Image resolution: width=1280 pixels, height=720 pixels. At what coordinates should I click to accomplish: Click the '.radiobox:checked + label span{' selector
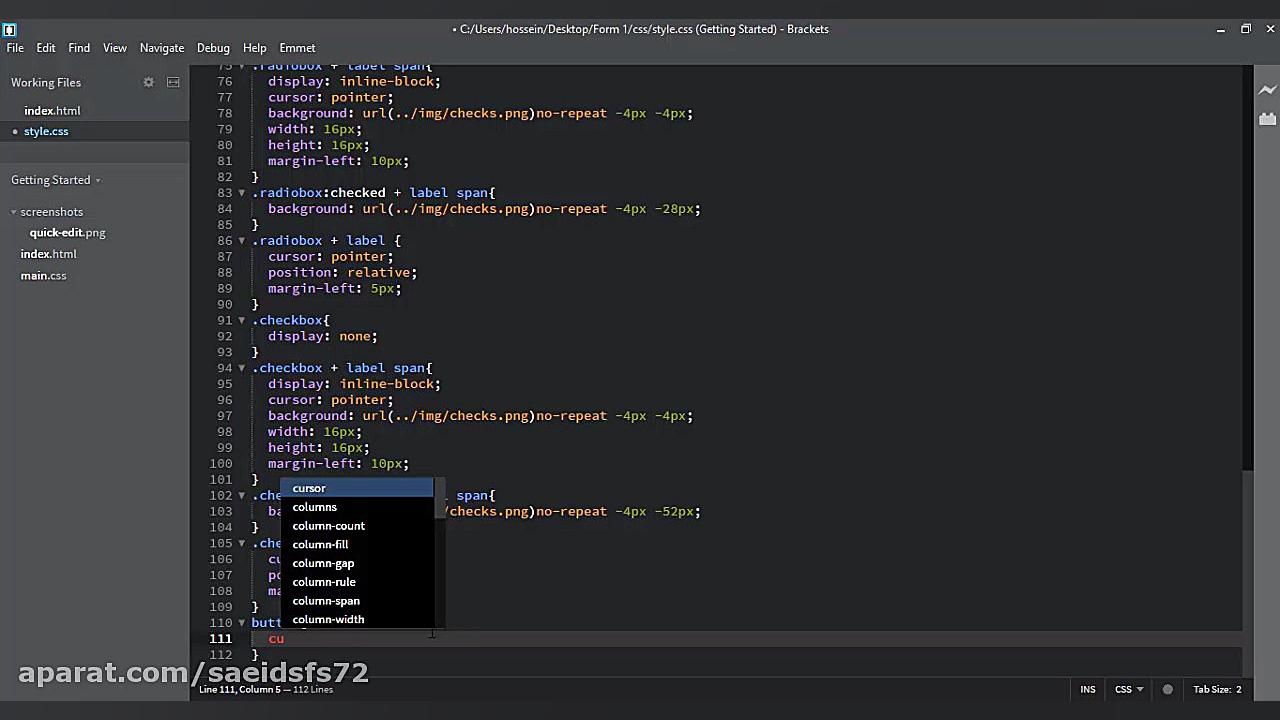[x=373, y=193]
